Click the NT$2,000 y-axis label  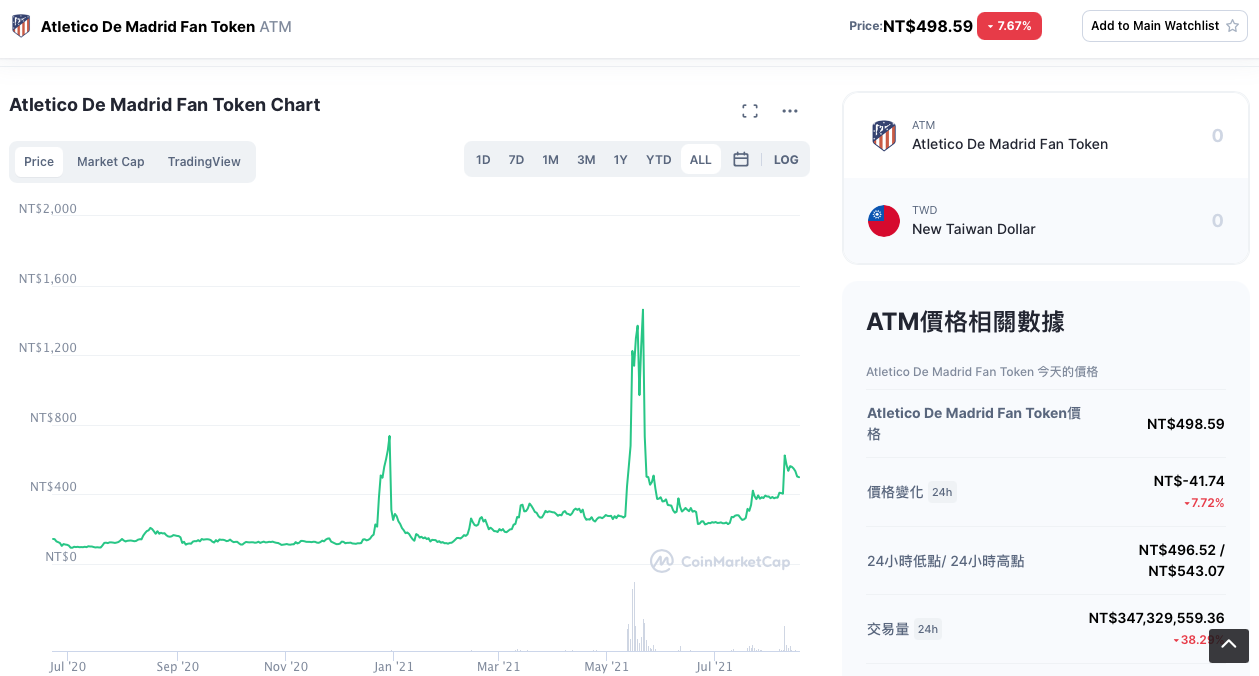pyautogui.click(x=48, y=209)
